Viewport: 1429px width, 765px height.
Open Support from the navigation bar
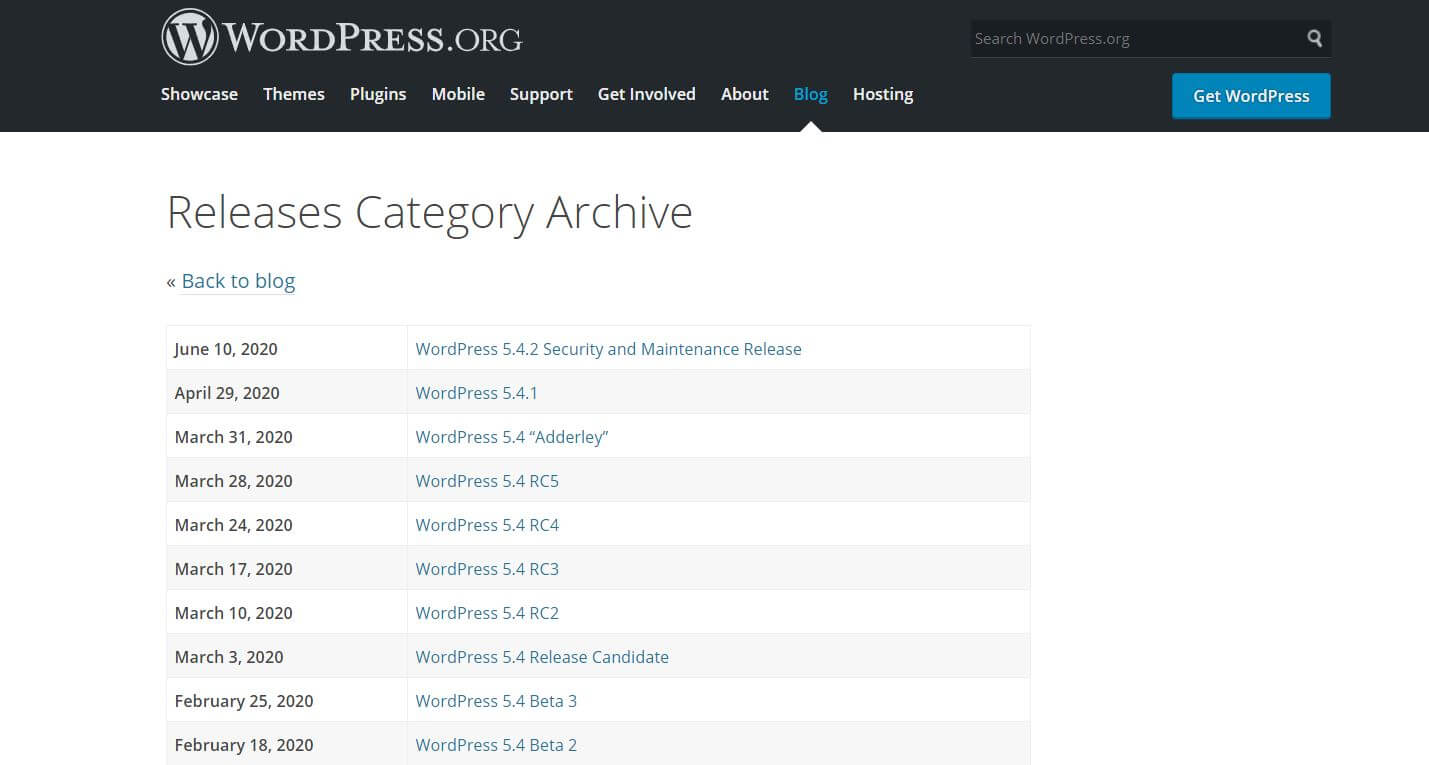541,94
